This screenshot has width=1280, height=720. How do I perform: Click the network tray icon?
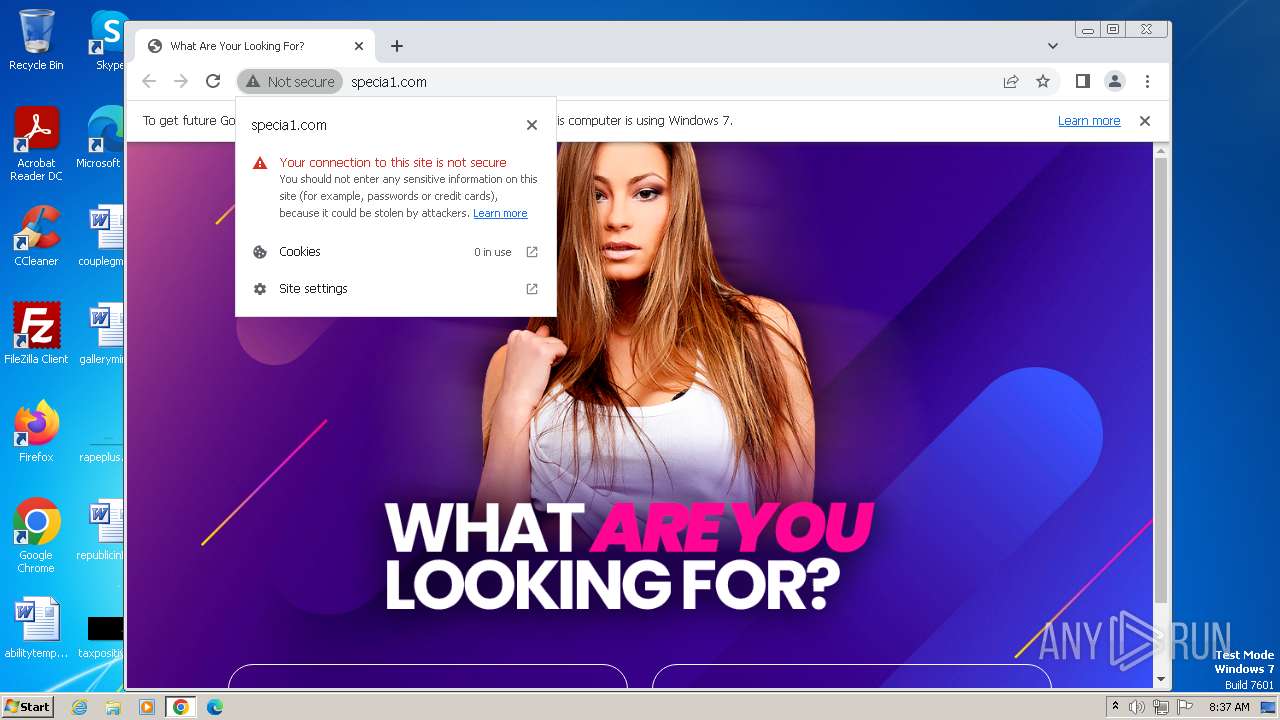1160,707
